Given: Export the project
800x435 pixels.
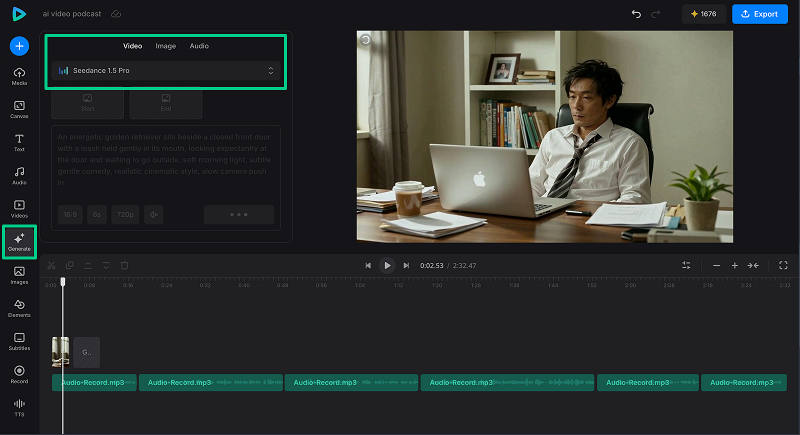Looking at the screenshot, I should (x=760, y=14).
